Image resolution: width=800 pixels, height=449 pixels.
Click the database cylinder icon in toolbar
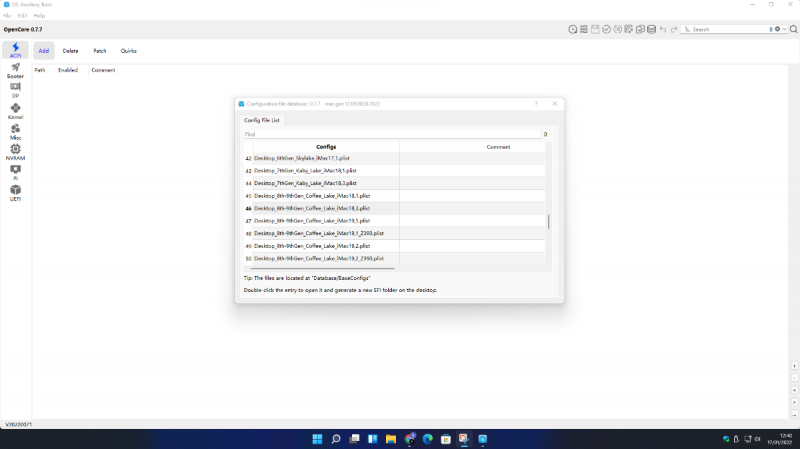pos(652,30)
